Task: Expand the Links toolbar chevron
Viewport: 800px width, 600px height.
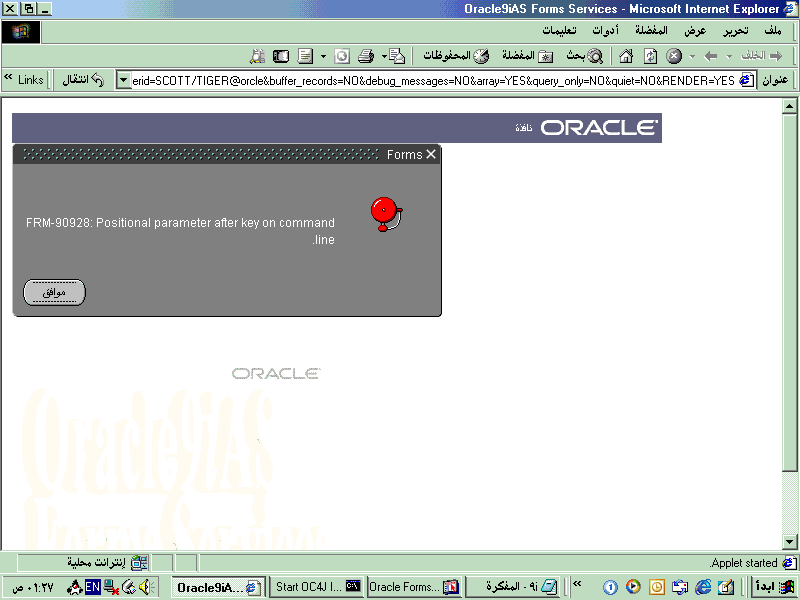Action: tap(9, 79)
